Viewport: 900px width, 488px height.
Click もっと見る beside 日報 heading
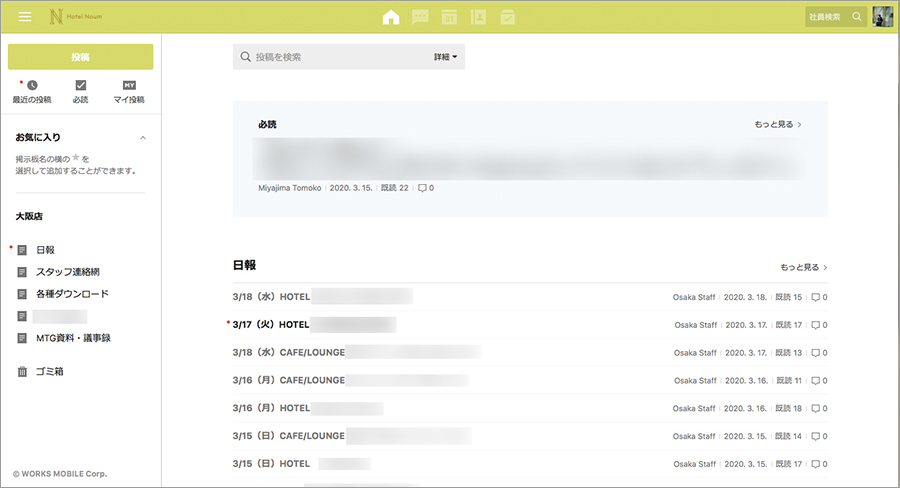[x=804, y=268]
